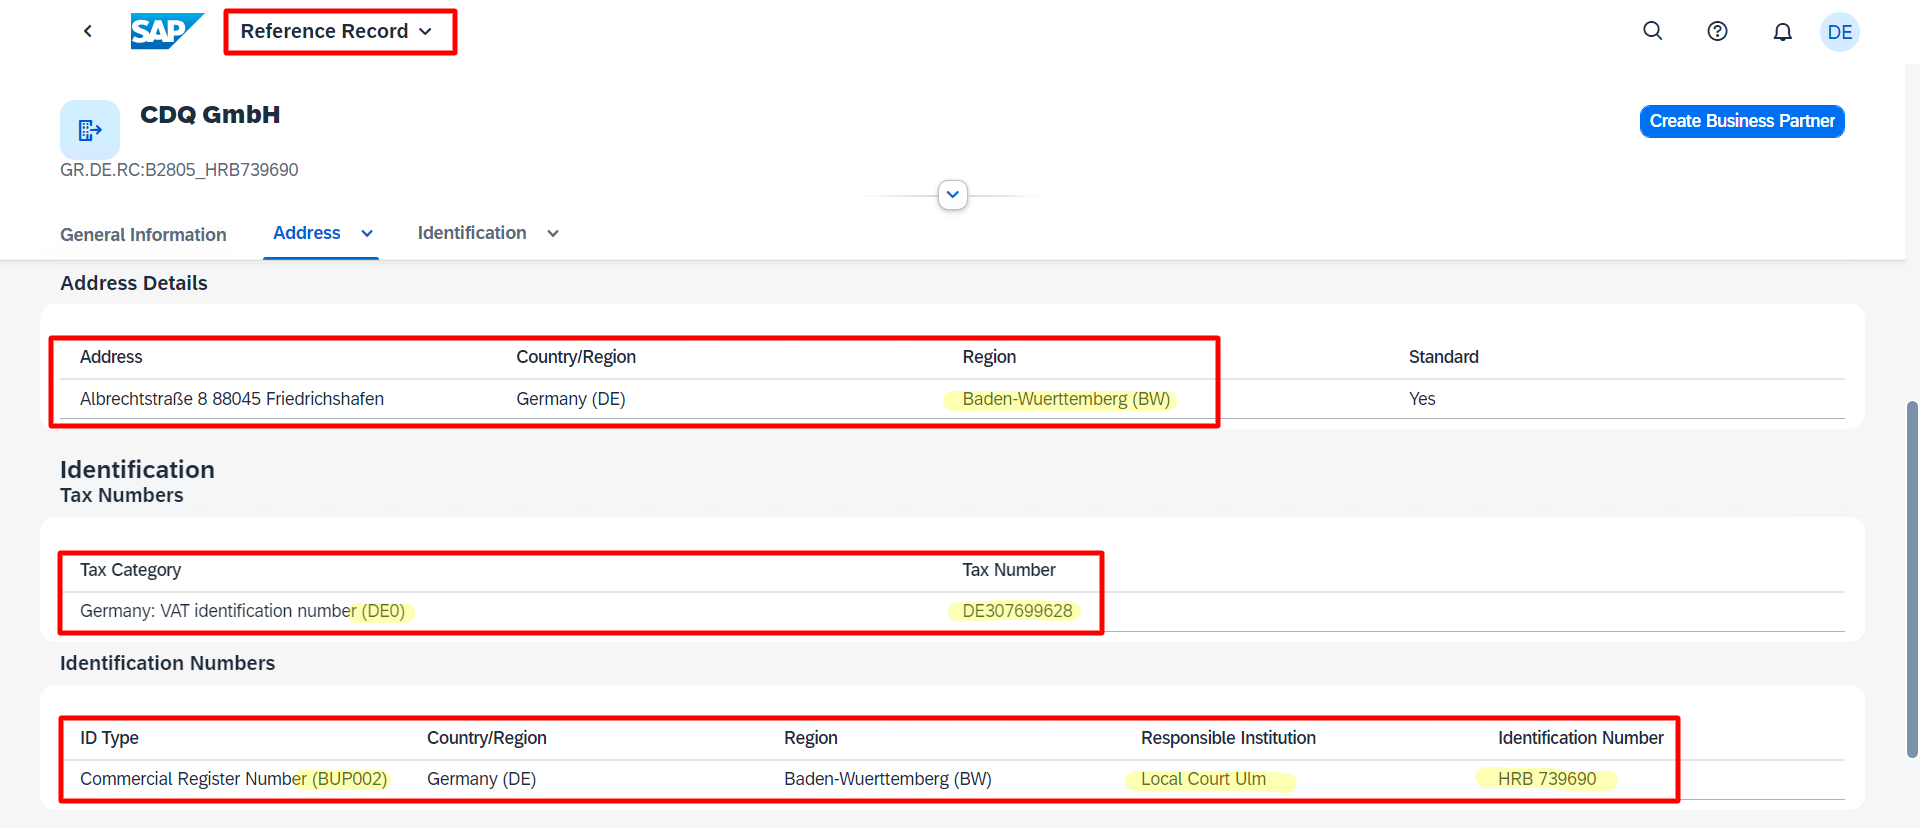Image resolution: width=1920 pixels, height=828 pixels.
Task: Click the Identification Number column header
Action: pyautogui.click(x=1581, y=738)
